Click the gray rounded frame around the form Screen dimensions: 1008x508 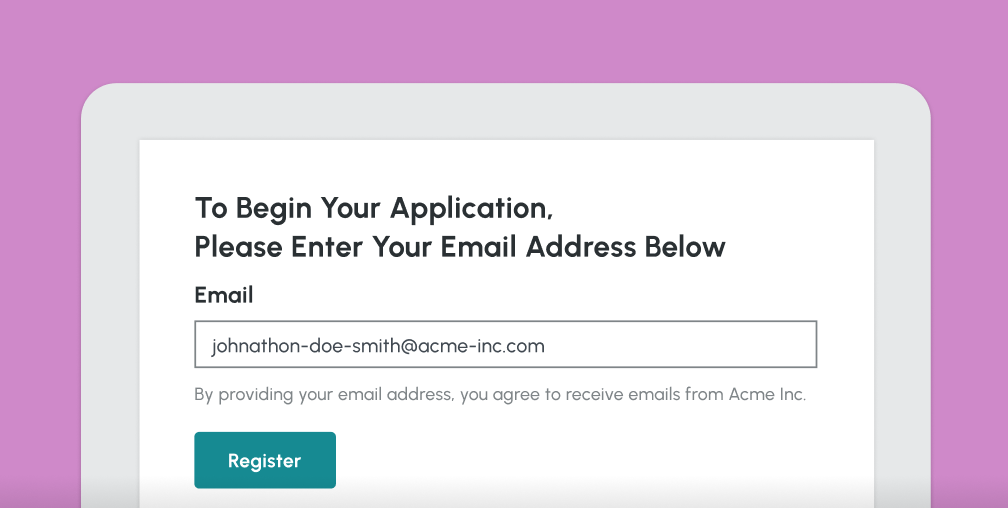coord(110,300)
